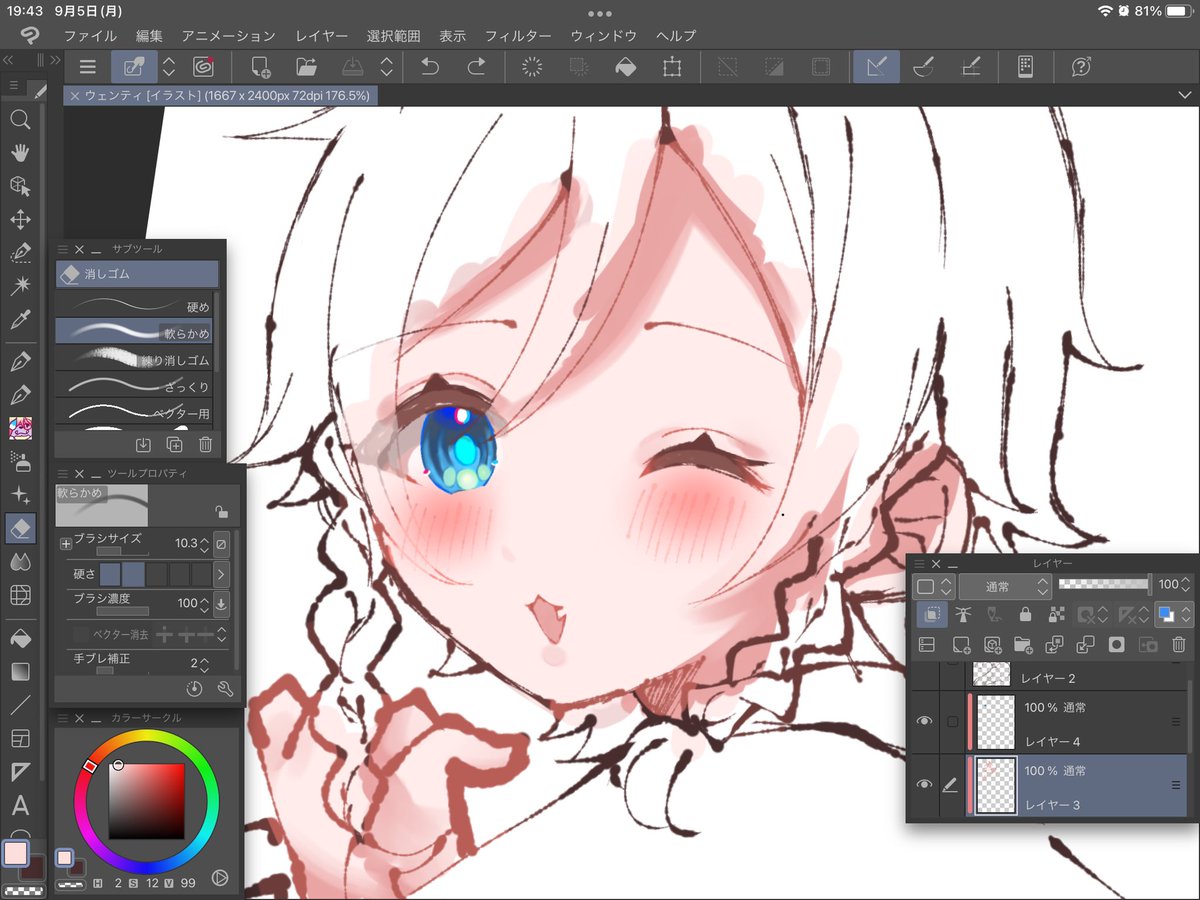Create new raster layer in Layer panel
1200x900 pixels.
coord(962,645)
